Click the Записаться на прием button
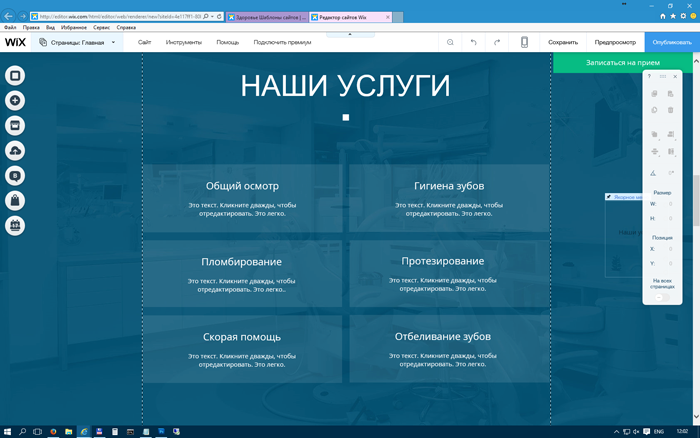Image resolution: width=700 pixels, height=438 pixels. (623, 63)
